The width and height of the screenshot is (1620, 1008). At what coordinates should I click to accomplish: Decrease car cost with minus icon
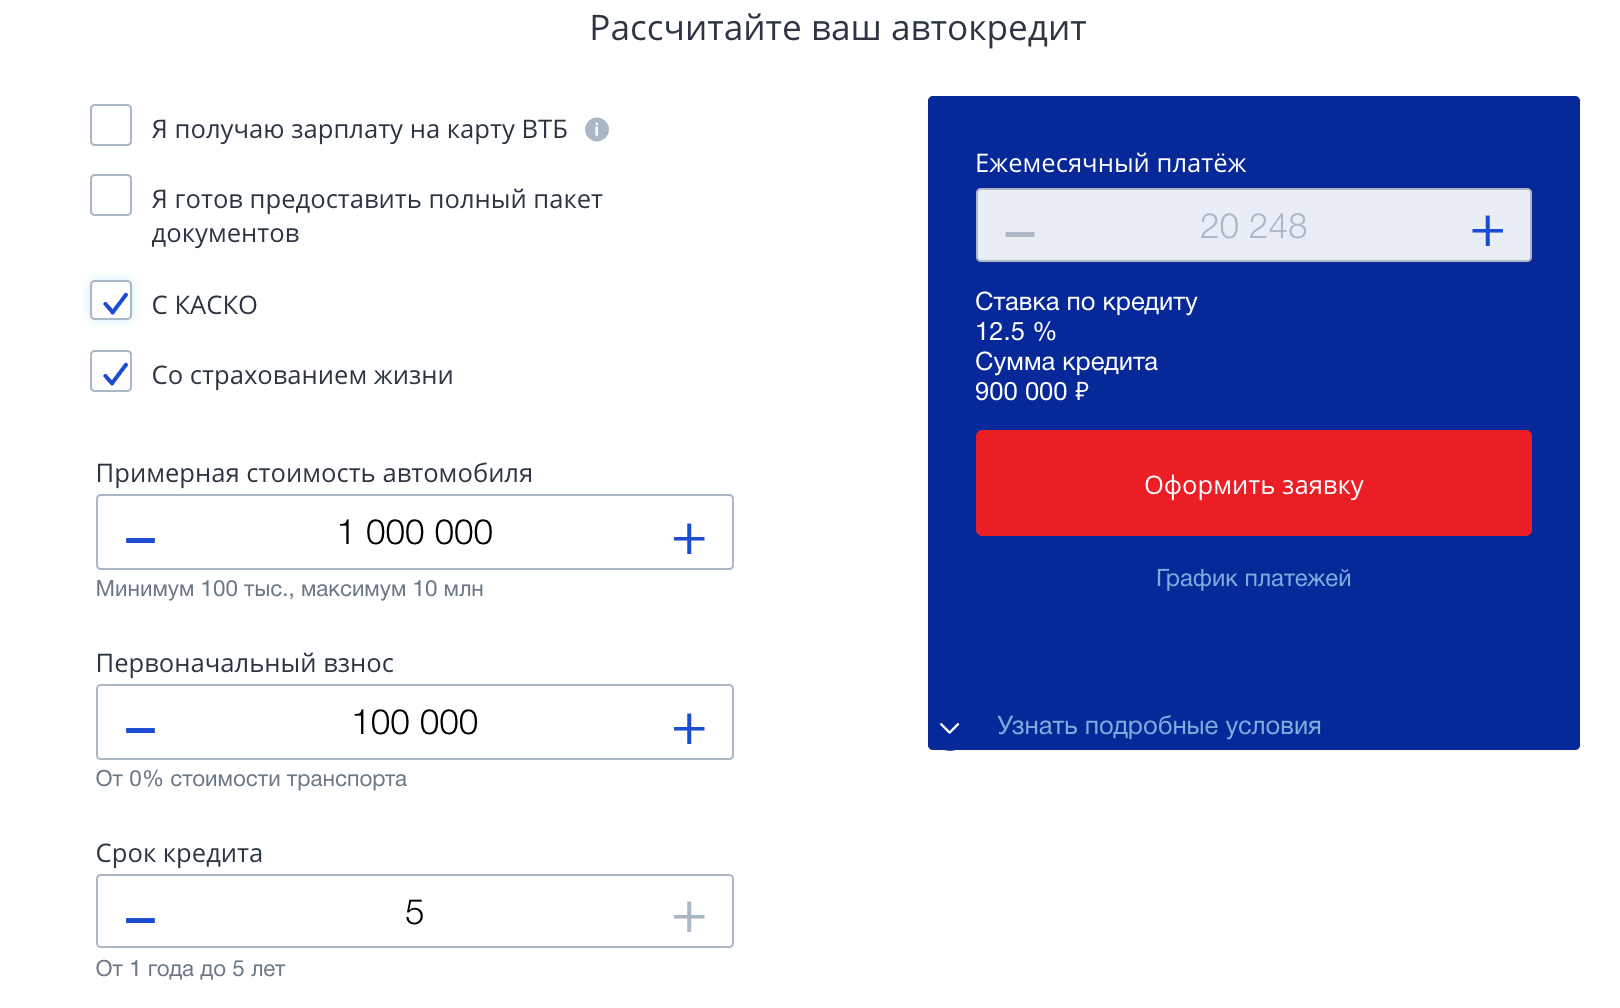(141, 539)
